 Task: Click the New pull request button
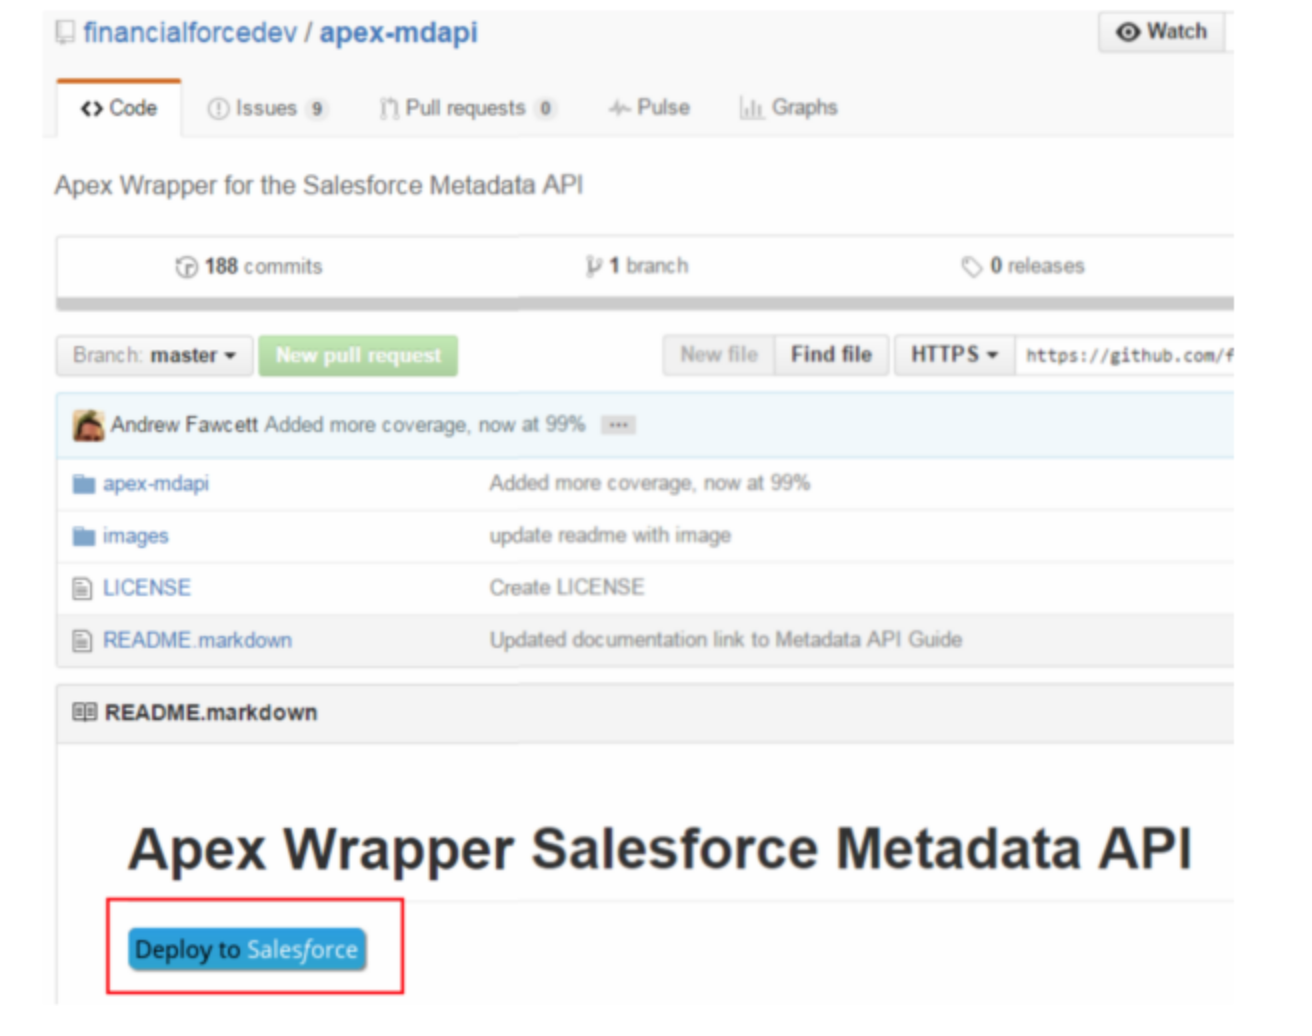358,356
